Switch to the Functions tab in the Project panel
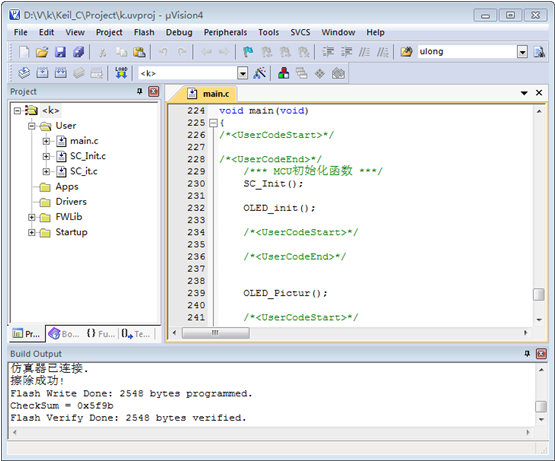The height and width of the screenshot is (461, 555). tap(101, 334)
